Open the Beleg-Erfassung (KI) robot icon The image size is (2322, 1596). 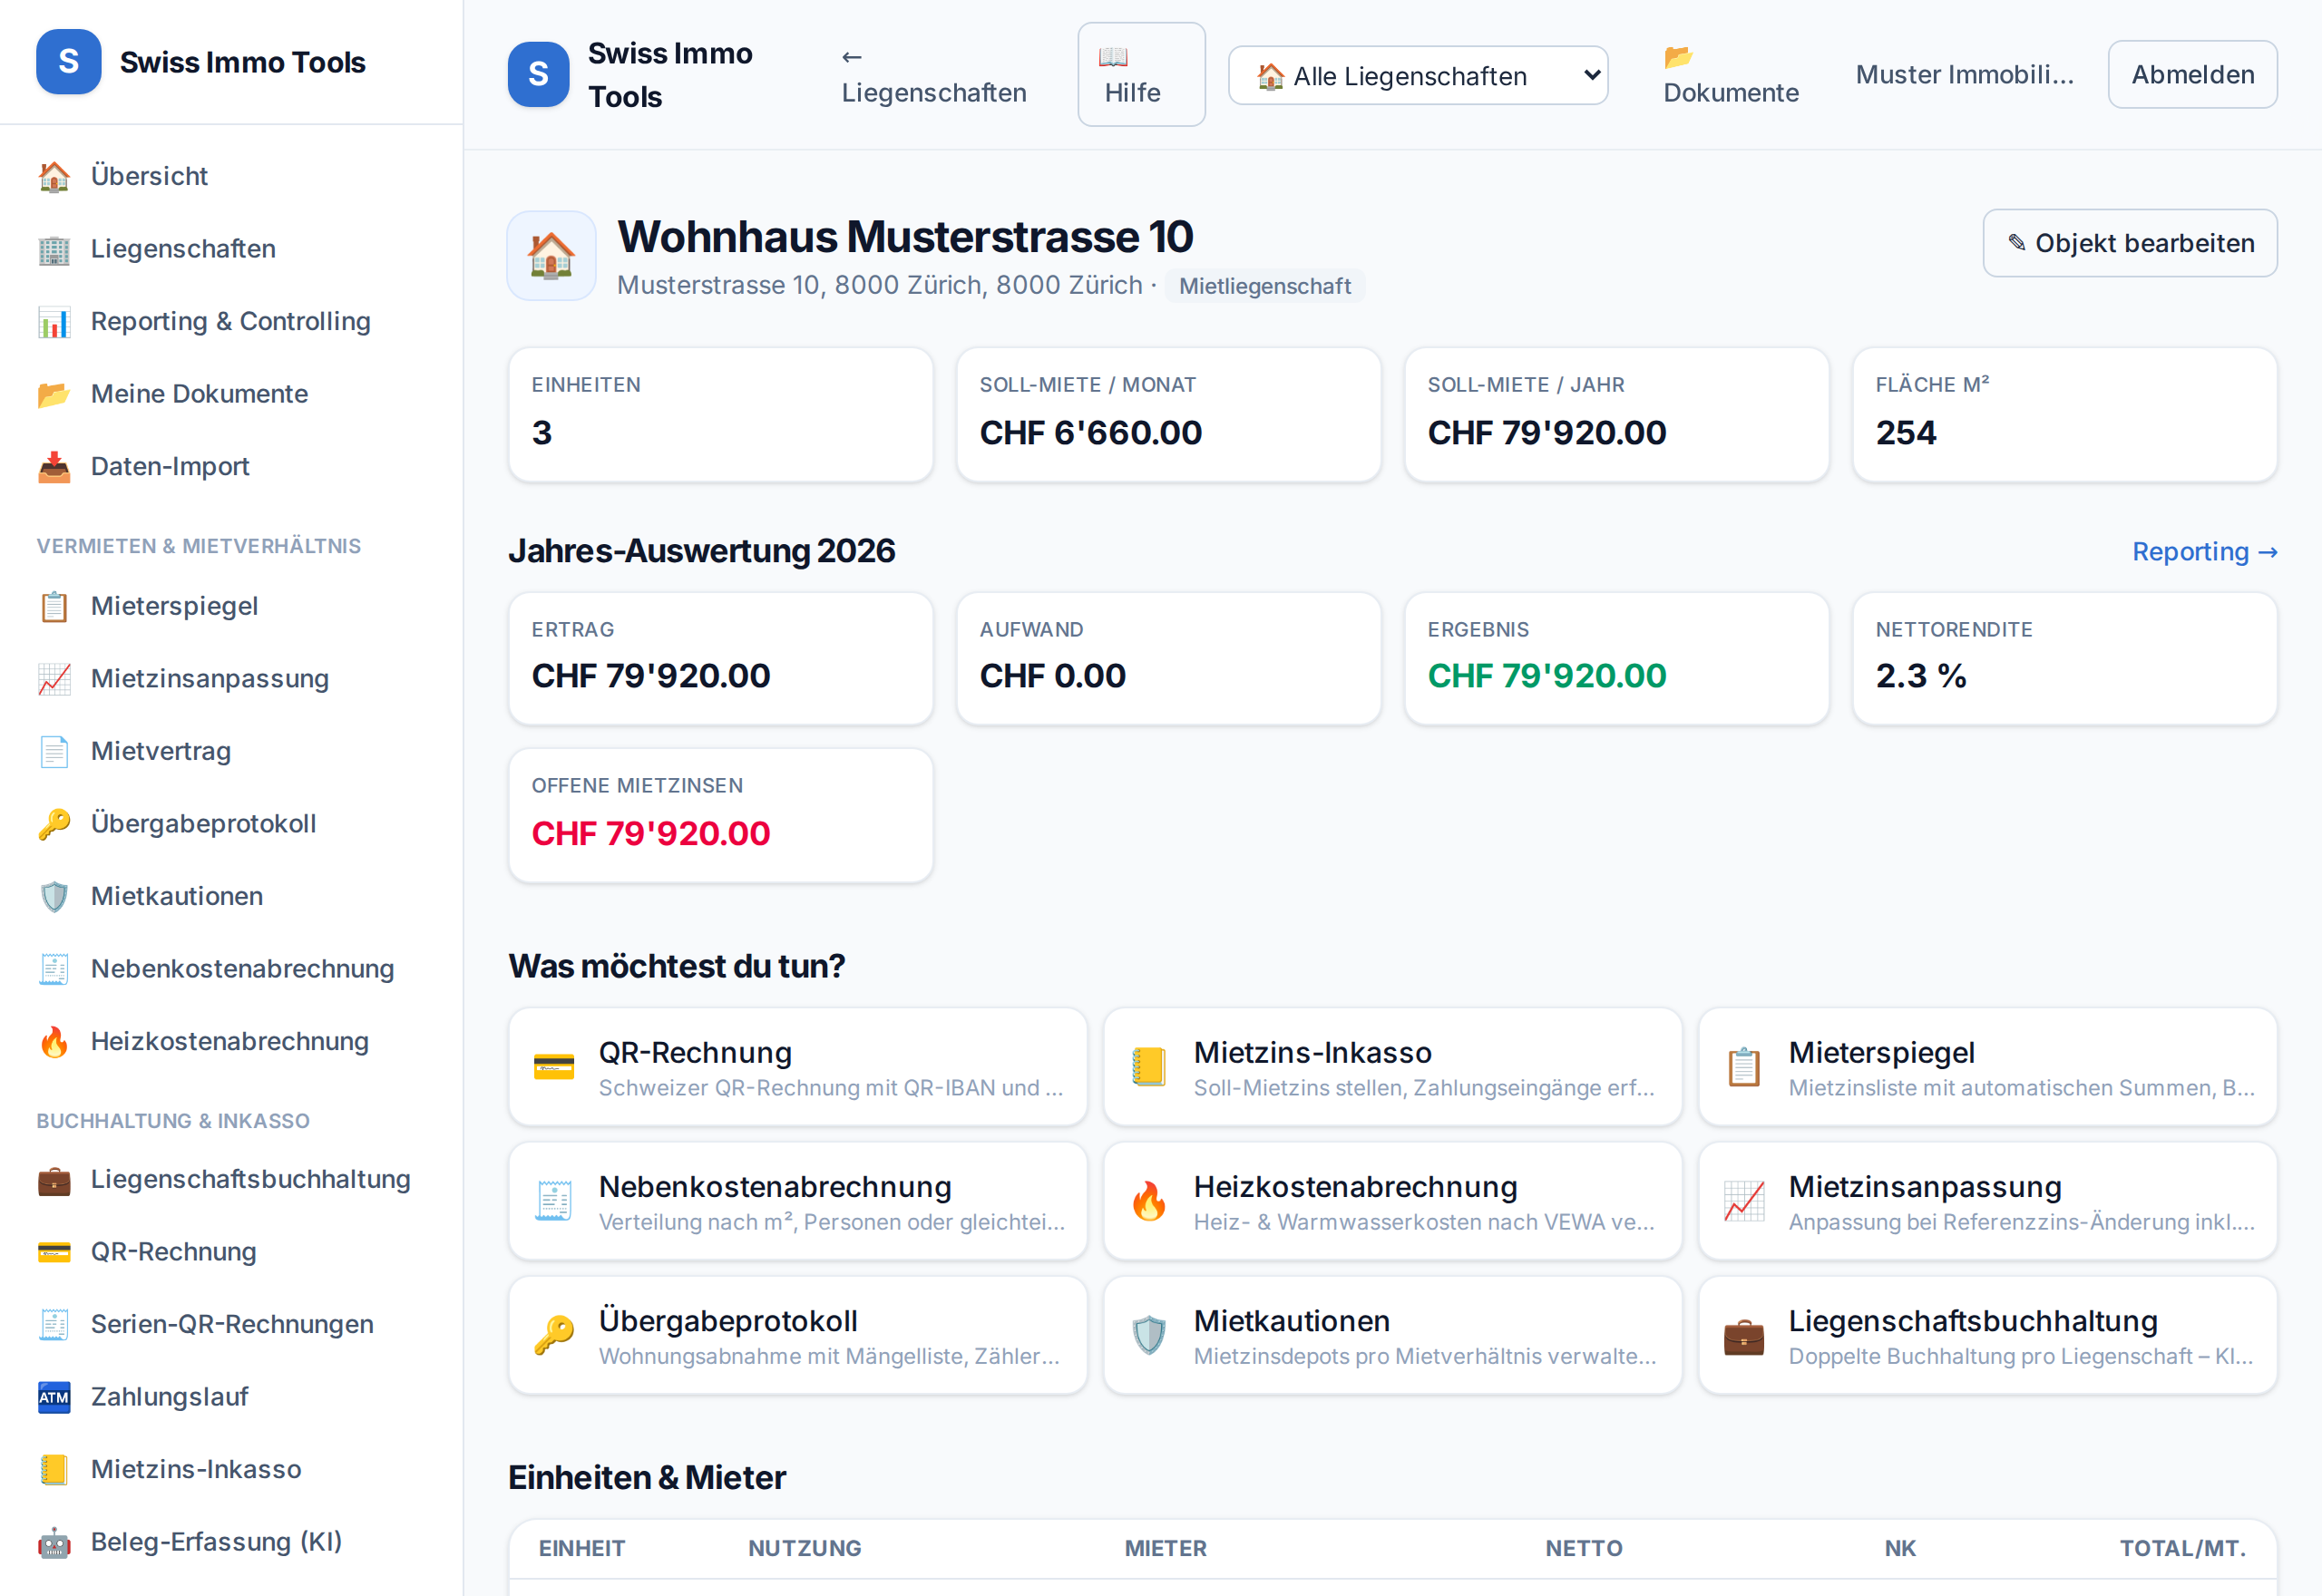[54, 1542]
